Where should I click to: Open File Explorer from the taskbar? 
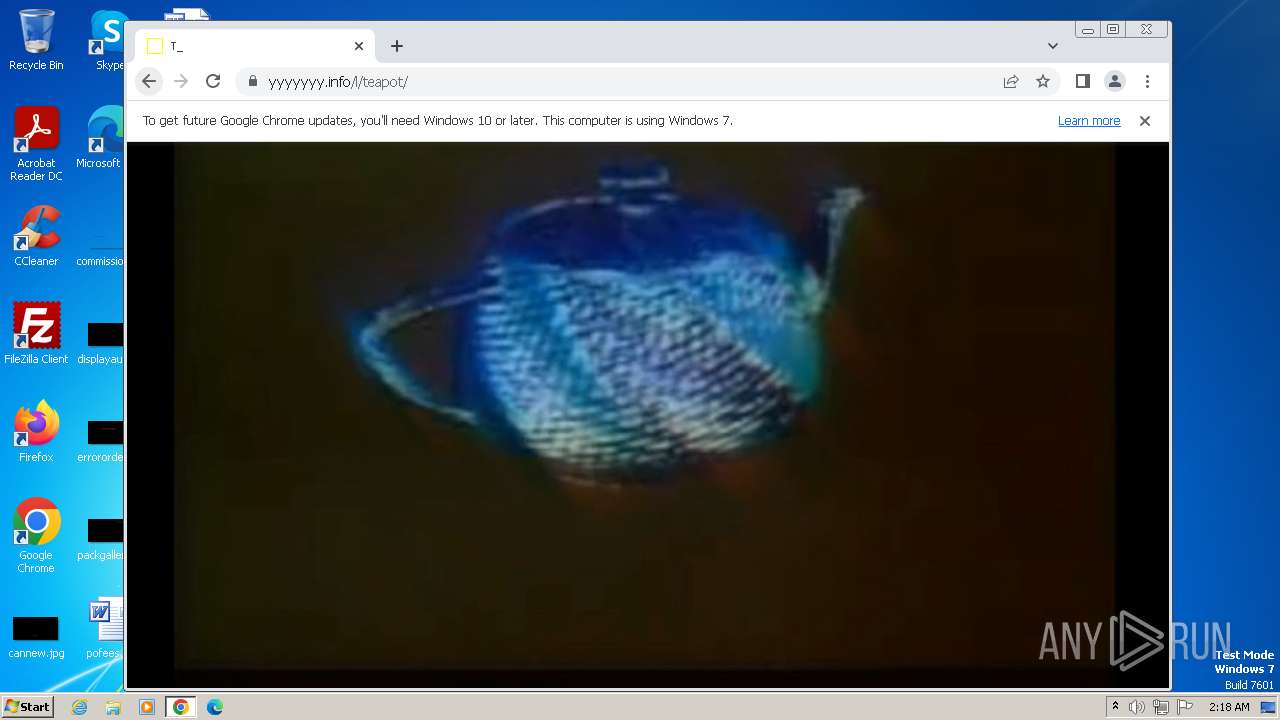click(x=113, y=707)
